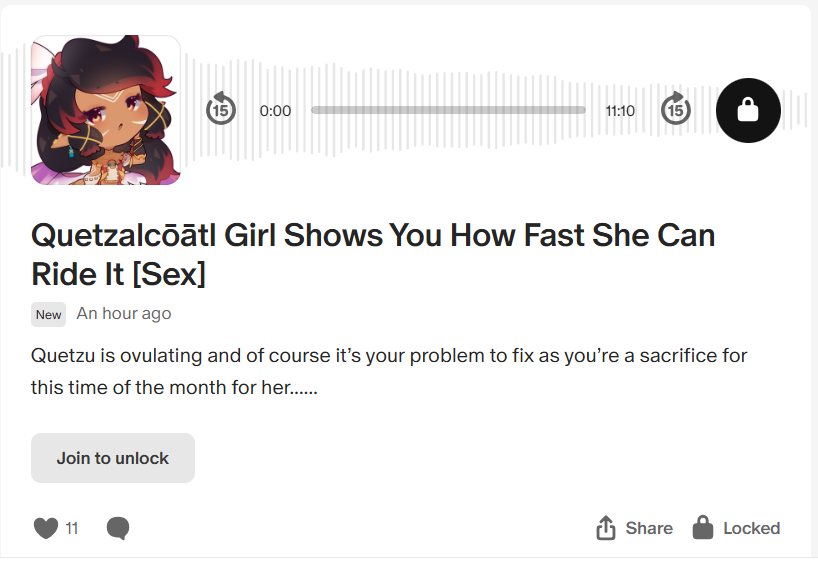Open the anime character post thumbnail

(106, 110)
